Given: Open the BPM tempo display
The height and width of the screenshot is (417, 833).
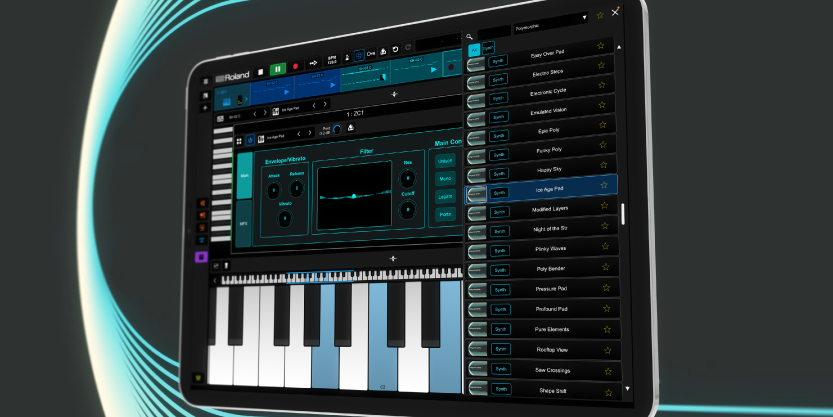Looking at the screenshot, I should [x=332, y=60].
